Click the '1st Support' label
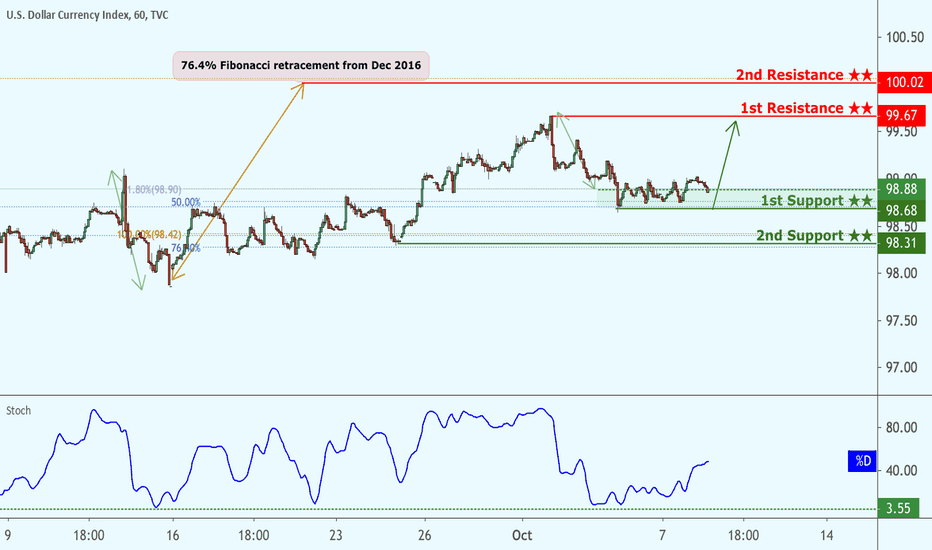 point(817,201)
